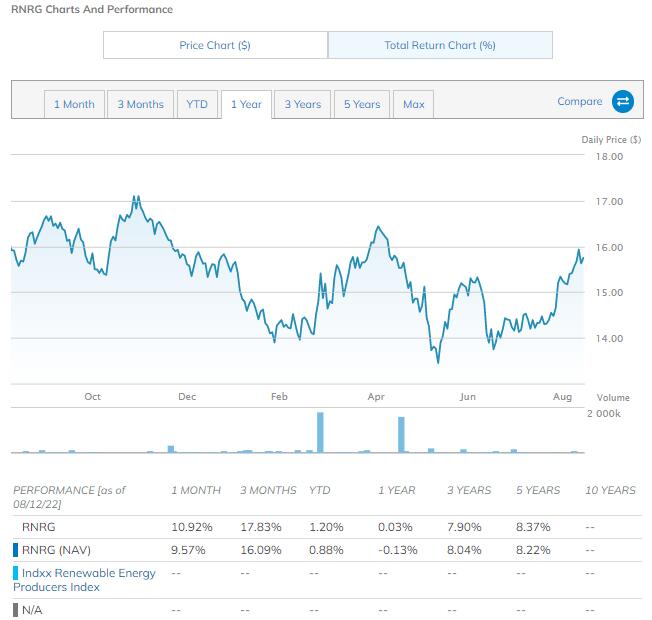Viewport: 652px width, 620px height.
Task: Select the 3 Months range tab
Action: [140, 104]
